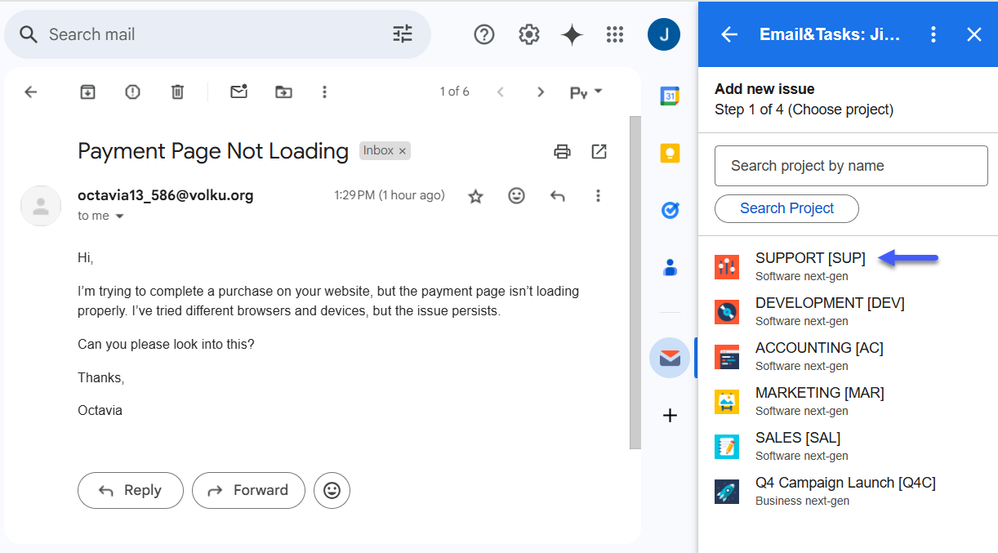Archive this email

coord(88,92)
